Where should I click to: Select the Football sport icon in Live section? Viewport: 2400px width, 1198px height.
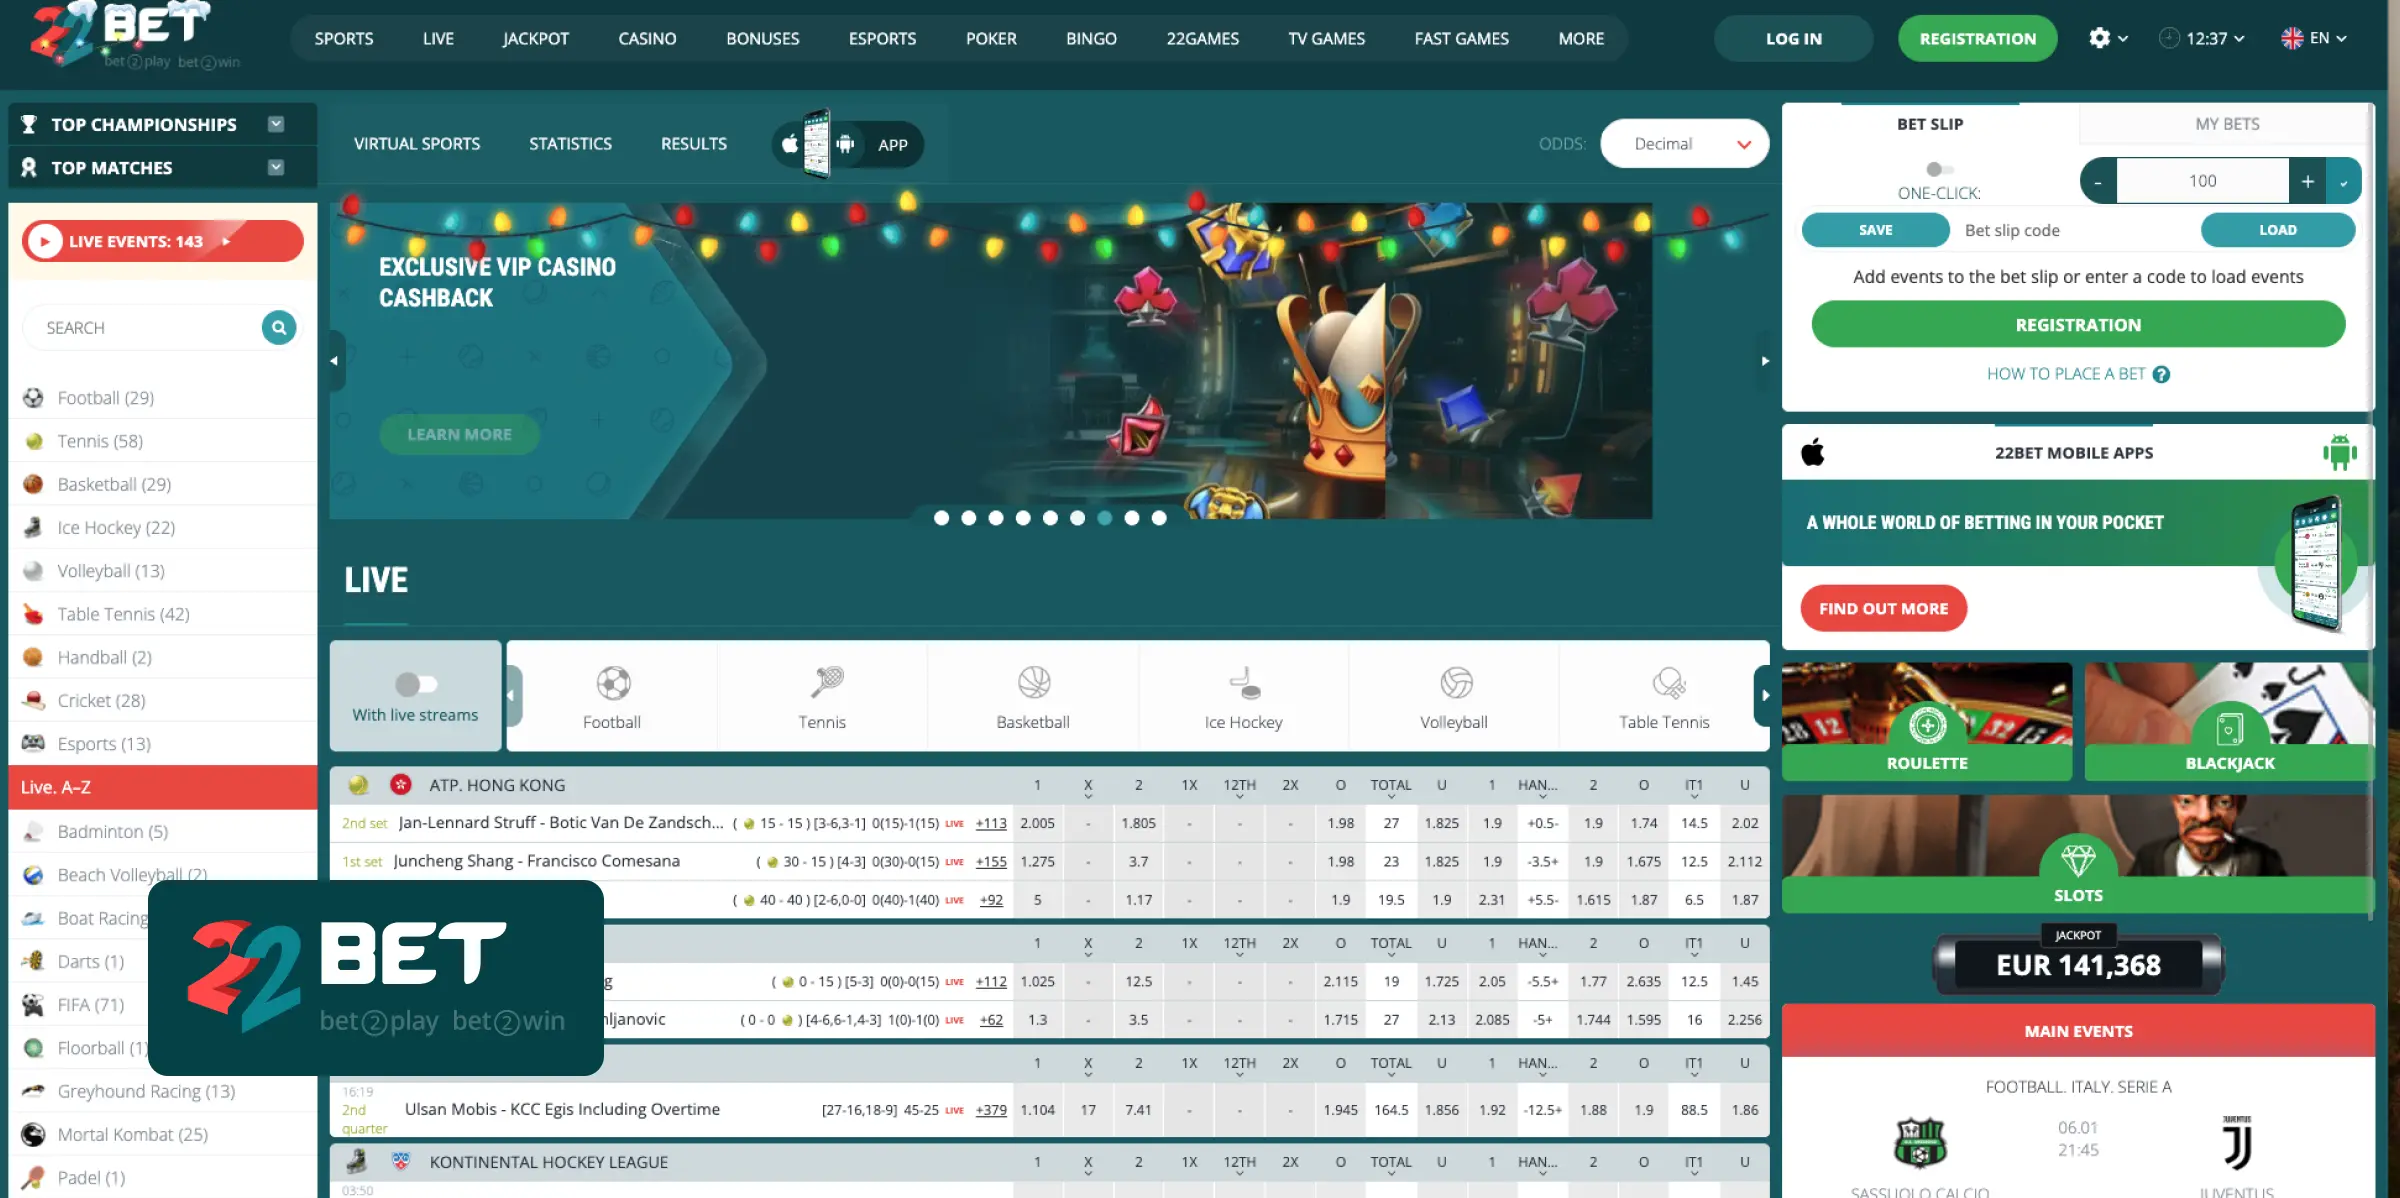coord(611,688)
